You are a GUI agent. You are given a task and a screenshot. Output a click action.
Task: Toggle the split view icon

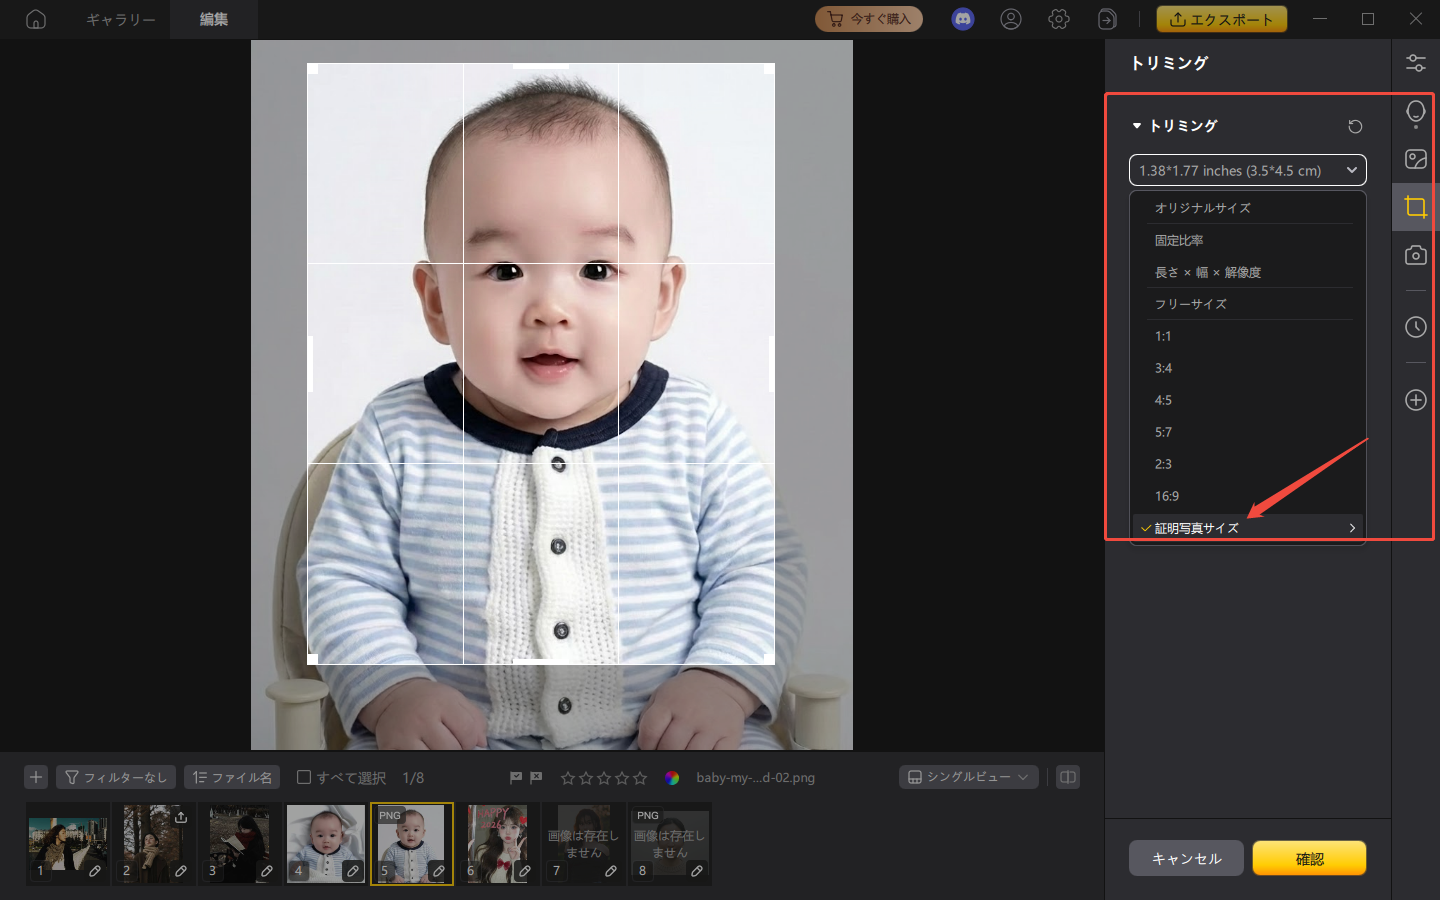pyautogui.click(x=1067, y=777)
